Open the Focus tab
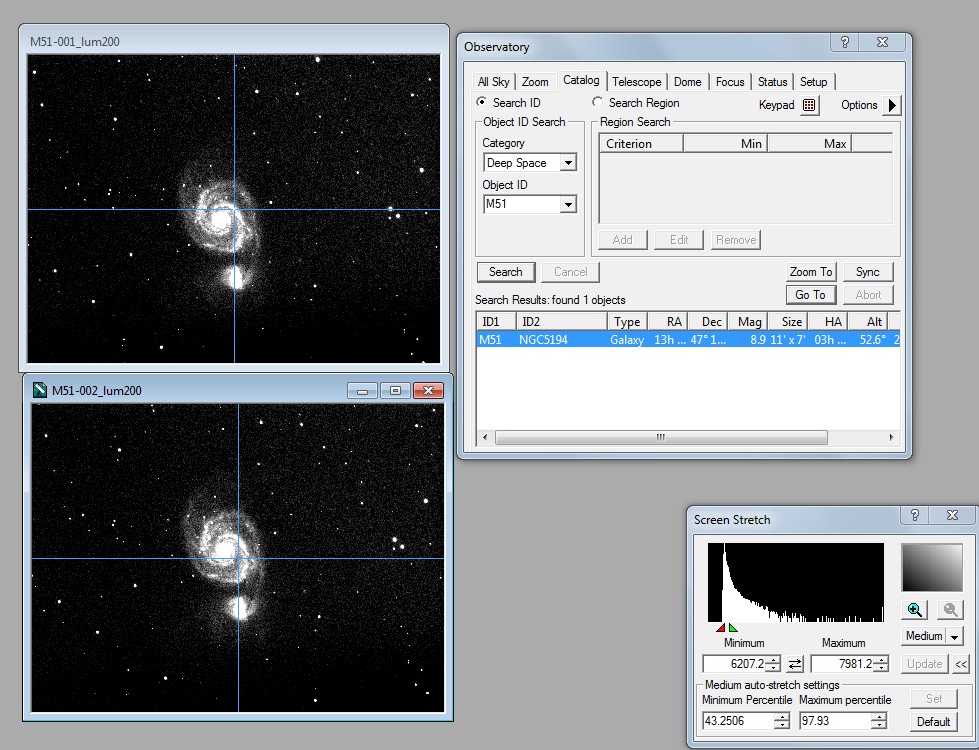Viewport: 979px width, 750px height. pyautogui.click(x=730, y=82)
